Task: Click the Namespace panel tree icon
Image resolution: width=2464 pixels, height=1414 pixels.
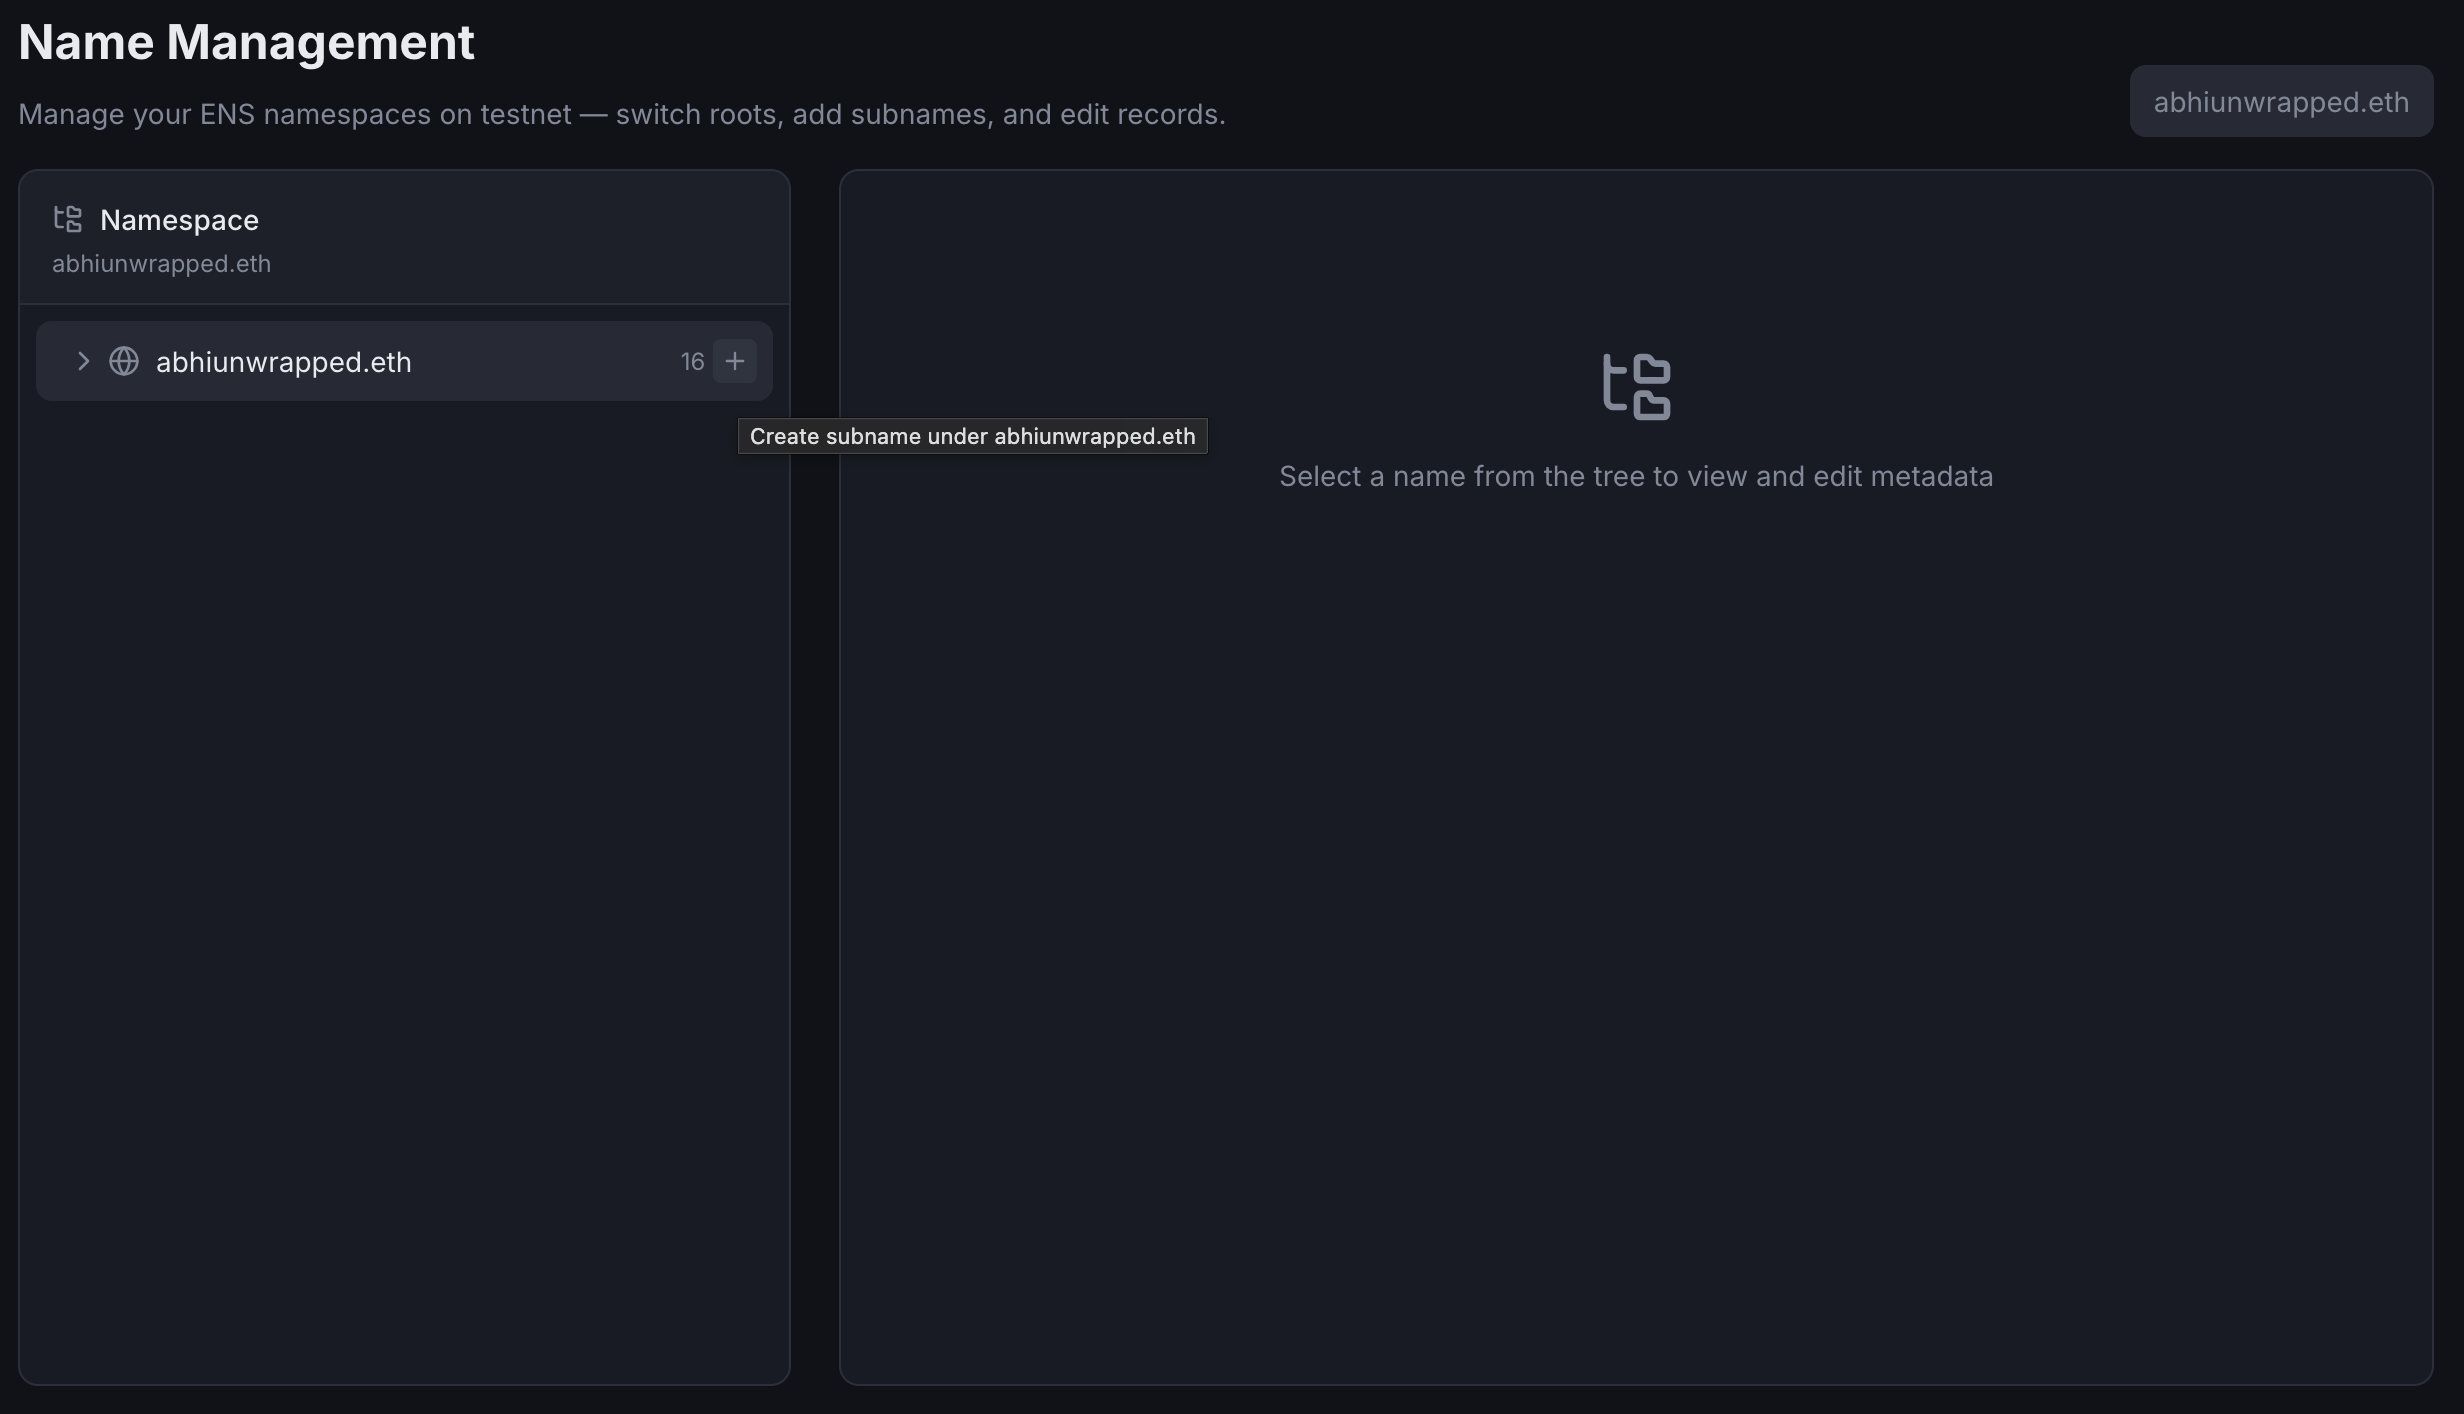Action: [68, 219]
